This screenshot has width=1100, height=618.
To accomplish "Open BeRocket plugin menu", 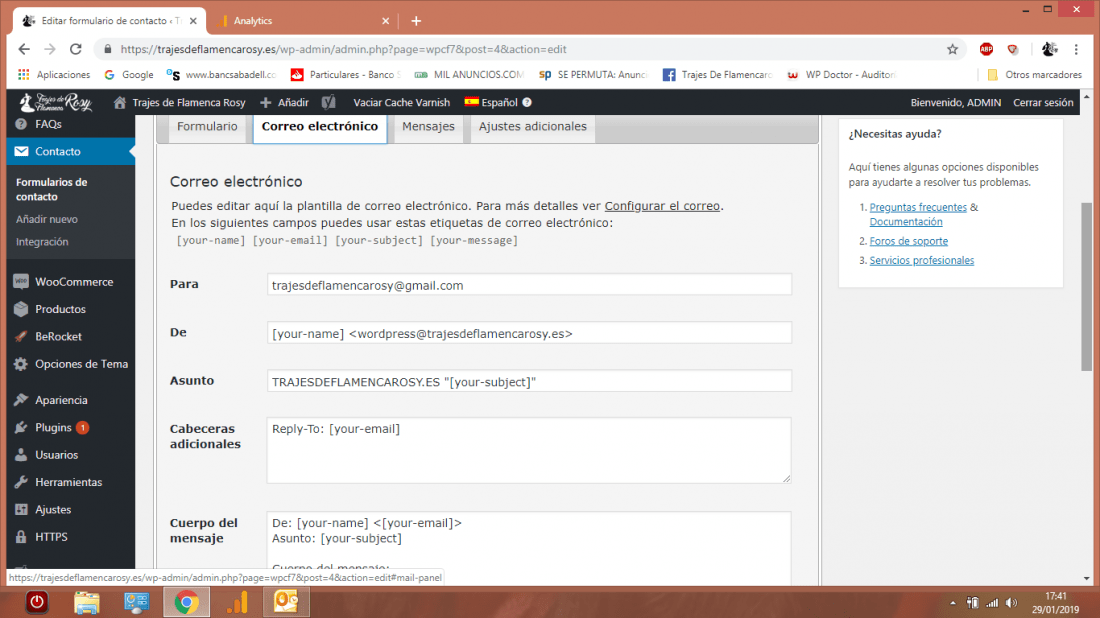I will tap(70, 337).
